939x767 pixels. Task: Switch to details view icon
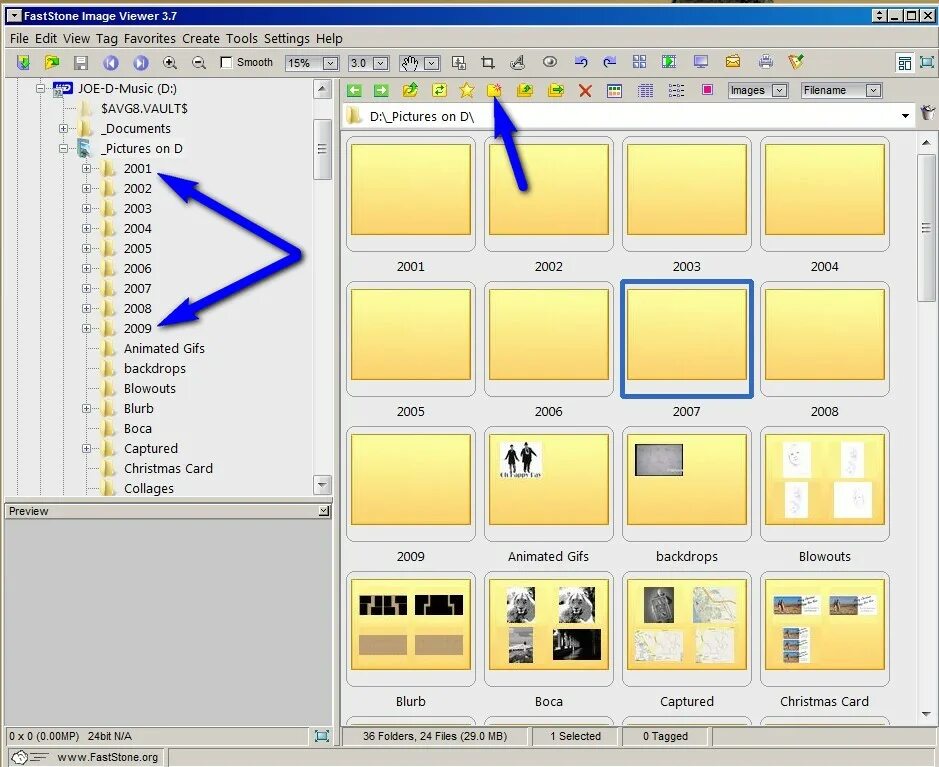646,91
